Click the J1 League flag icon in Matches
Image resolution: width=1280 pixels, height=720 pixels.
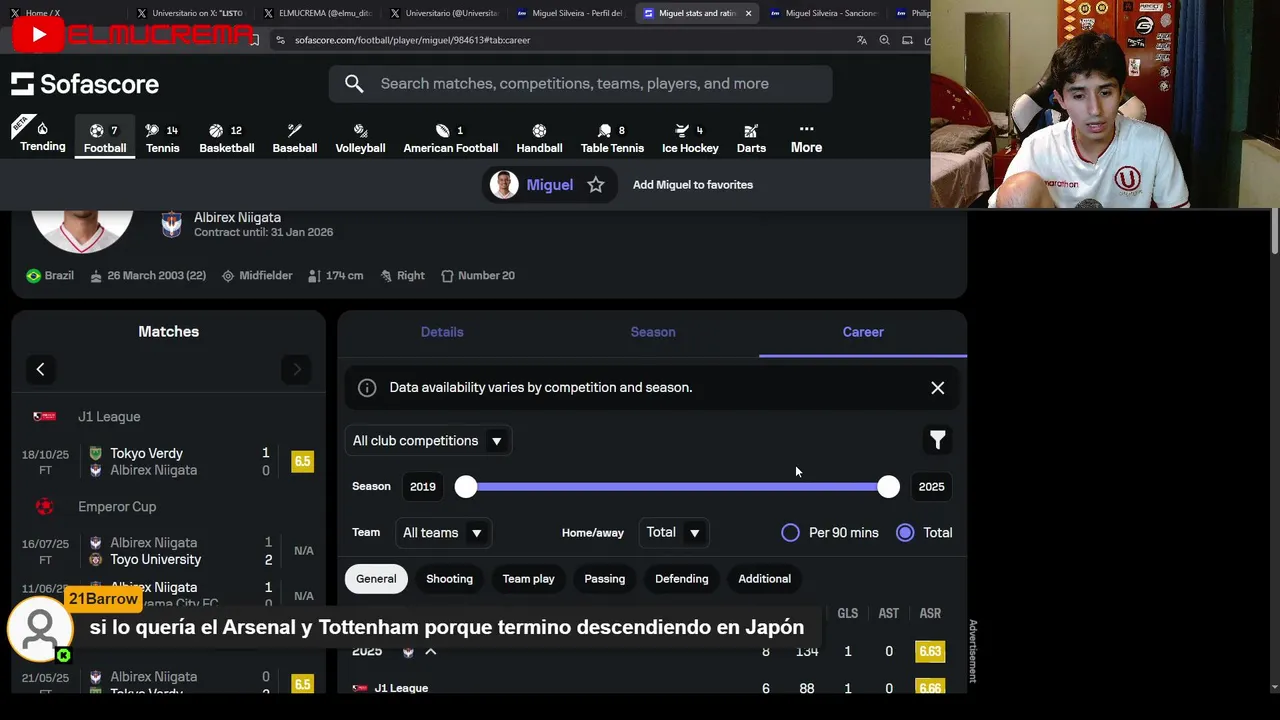coord(44,417)
